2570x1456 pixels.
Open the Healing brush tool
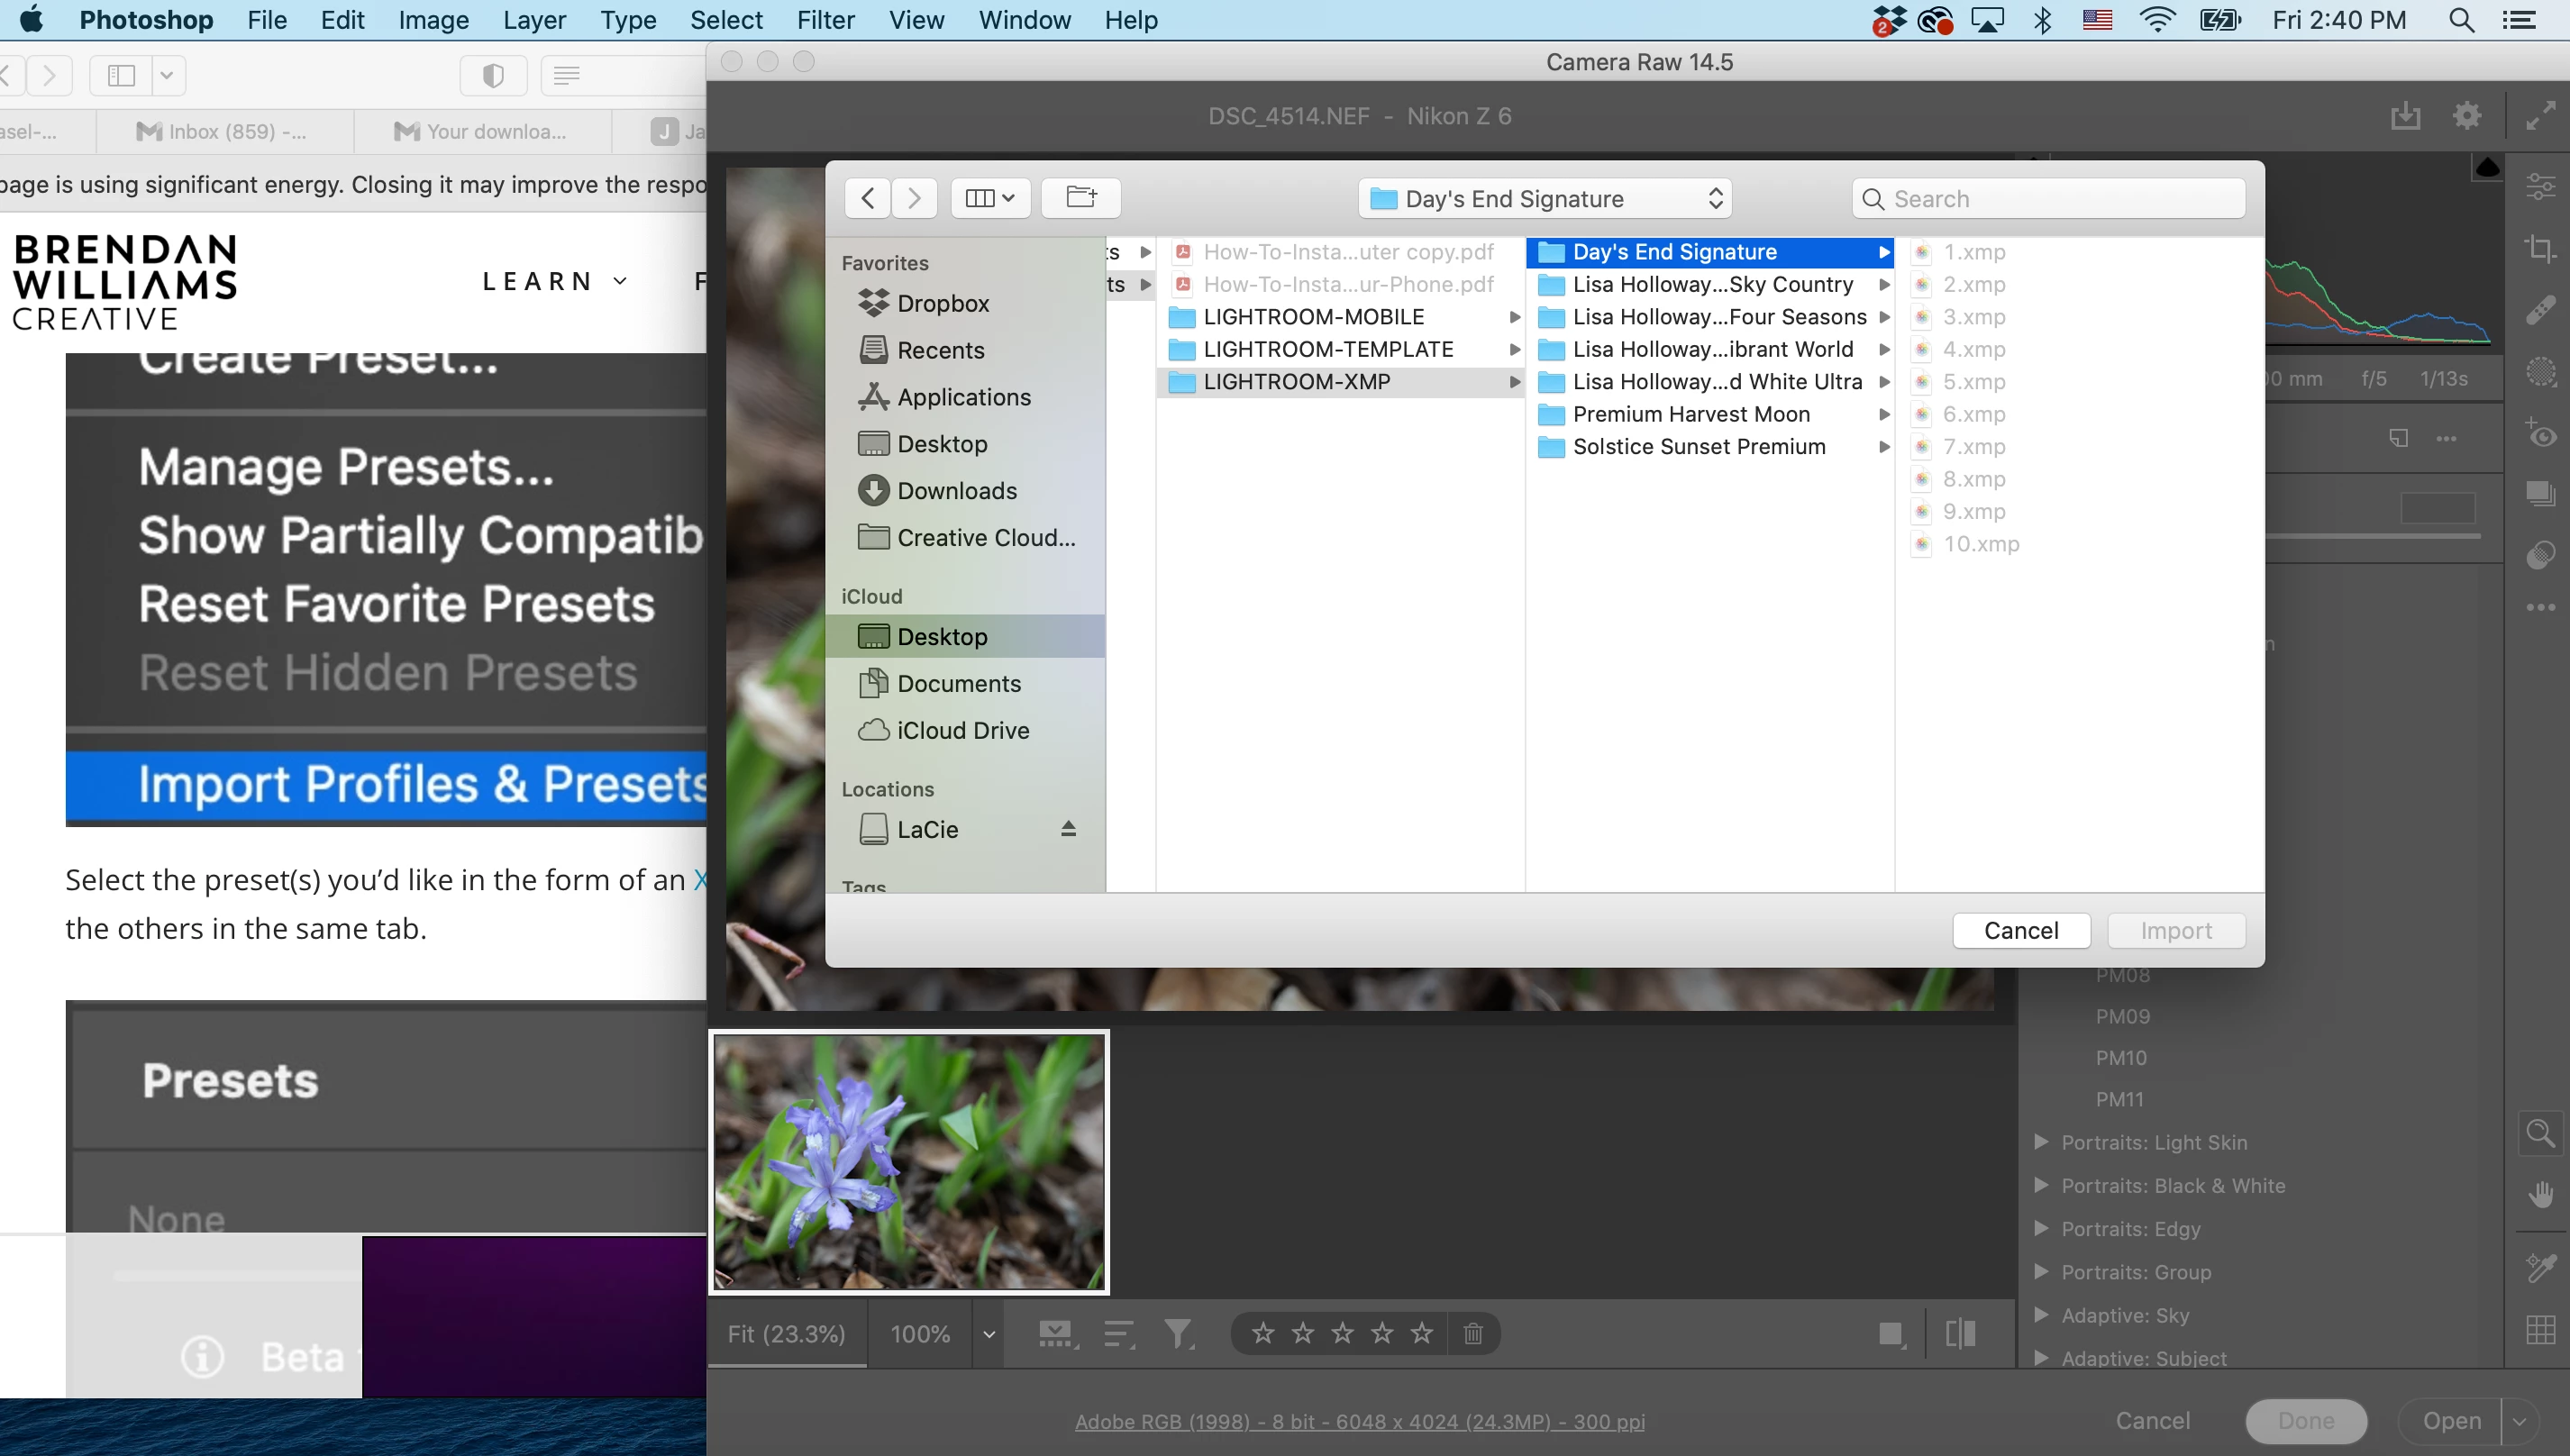pos(2540,311)
